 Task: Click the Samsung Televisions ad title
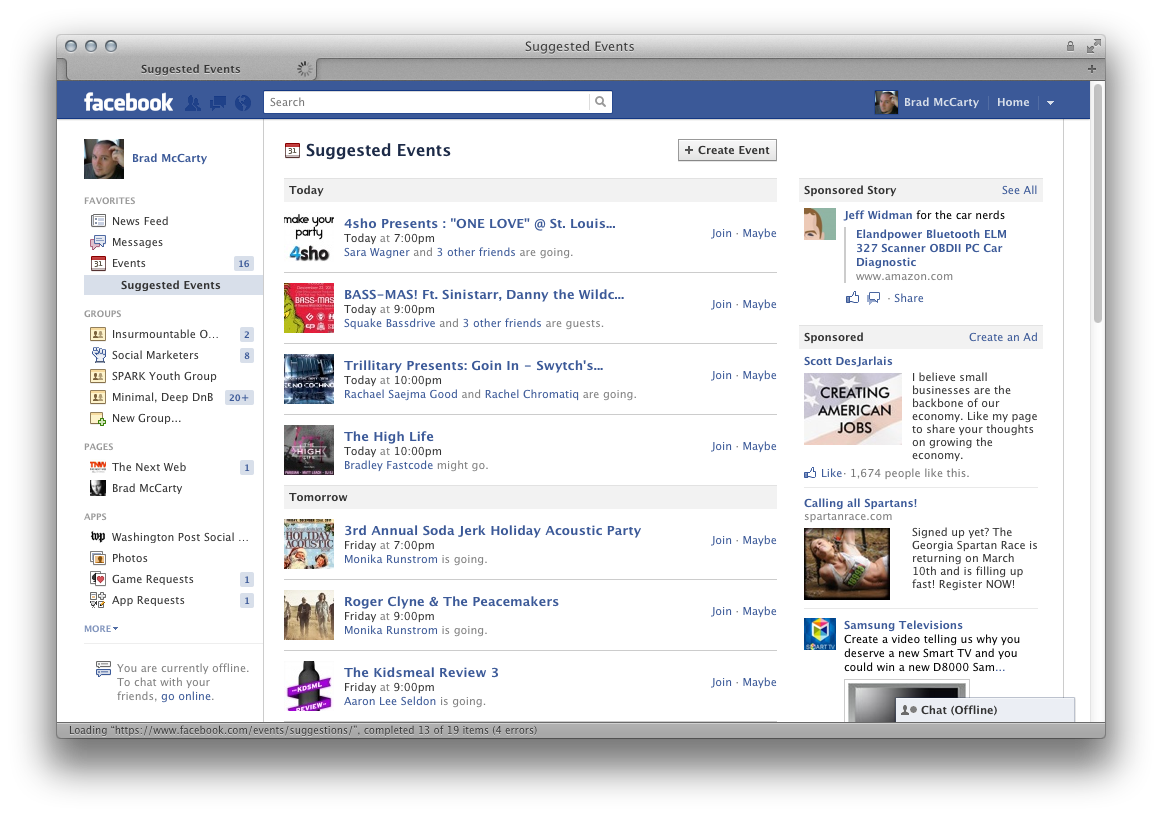tap(903, 625)
